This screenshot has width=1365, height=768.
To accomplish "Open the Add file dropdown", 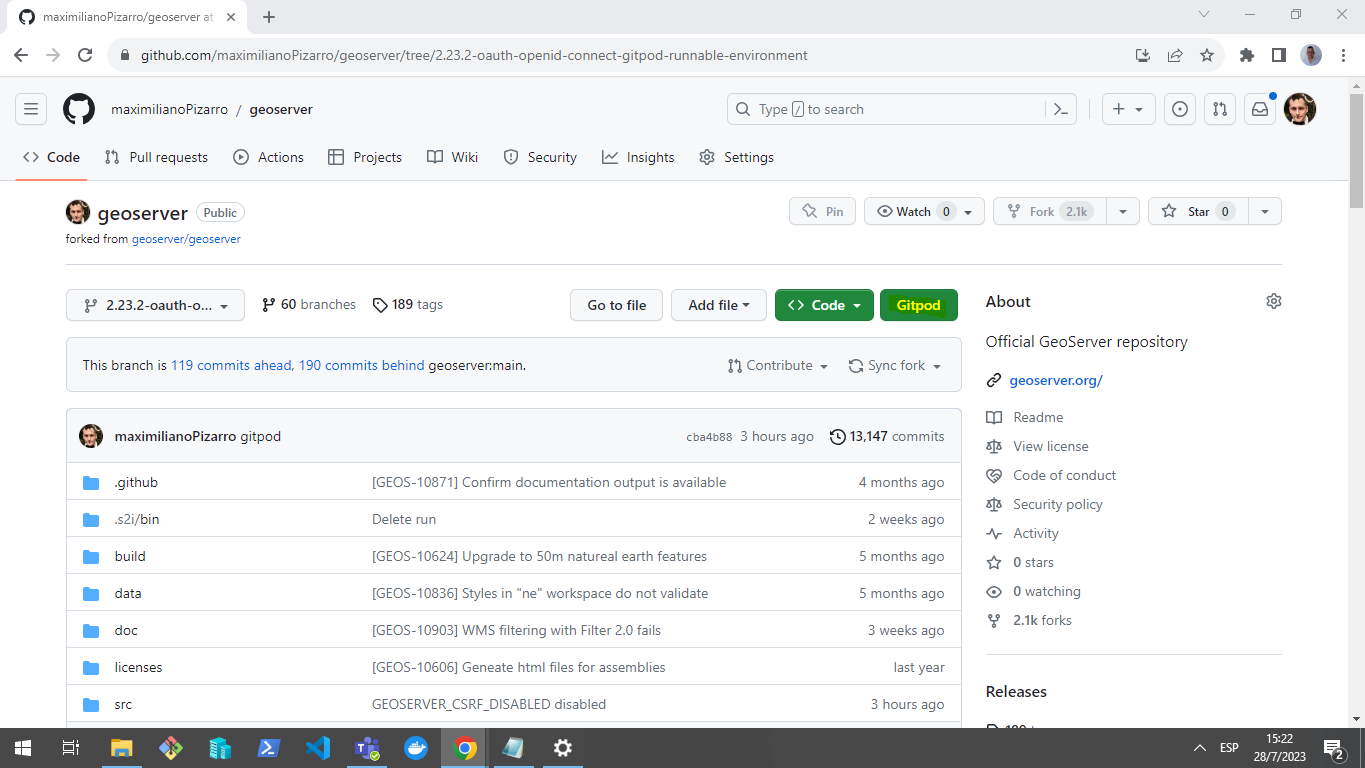I will (x=719, y=305).
